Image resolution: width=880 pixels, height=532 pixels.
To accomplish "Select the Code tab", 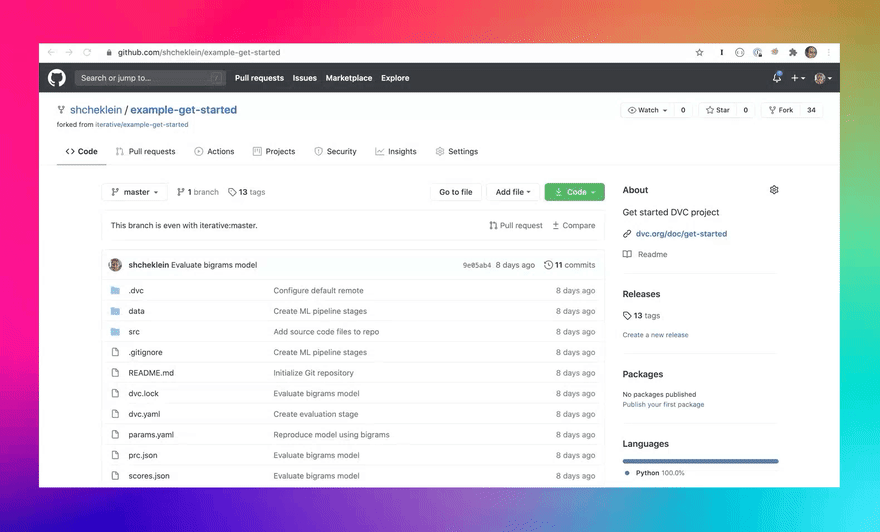I will pyautogui.click(x=81, y=152).
